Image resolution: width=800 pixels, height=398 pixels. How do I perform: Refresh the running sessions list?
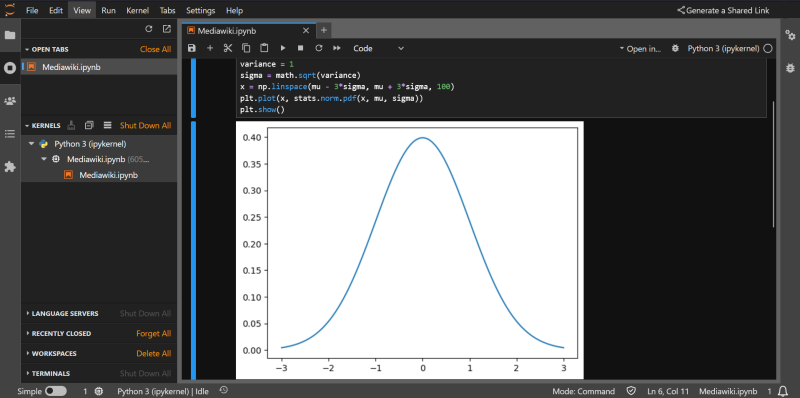pyautogui.click(x=149, y=29)
